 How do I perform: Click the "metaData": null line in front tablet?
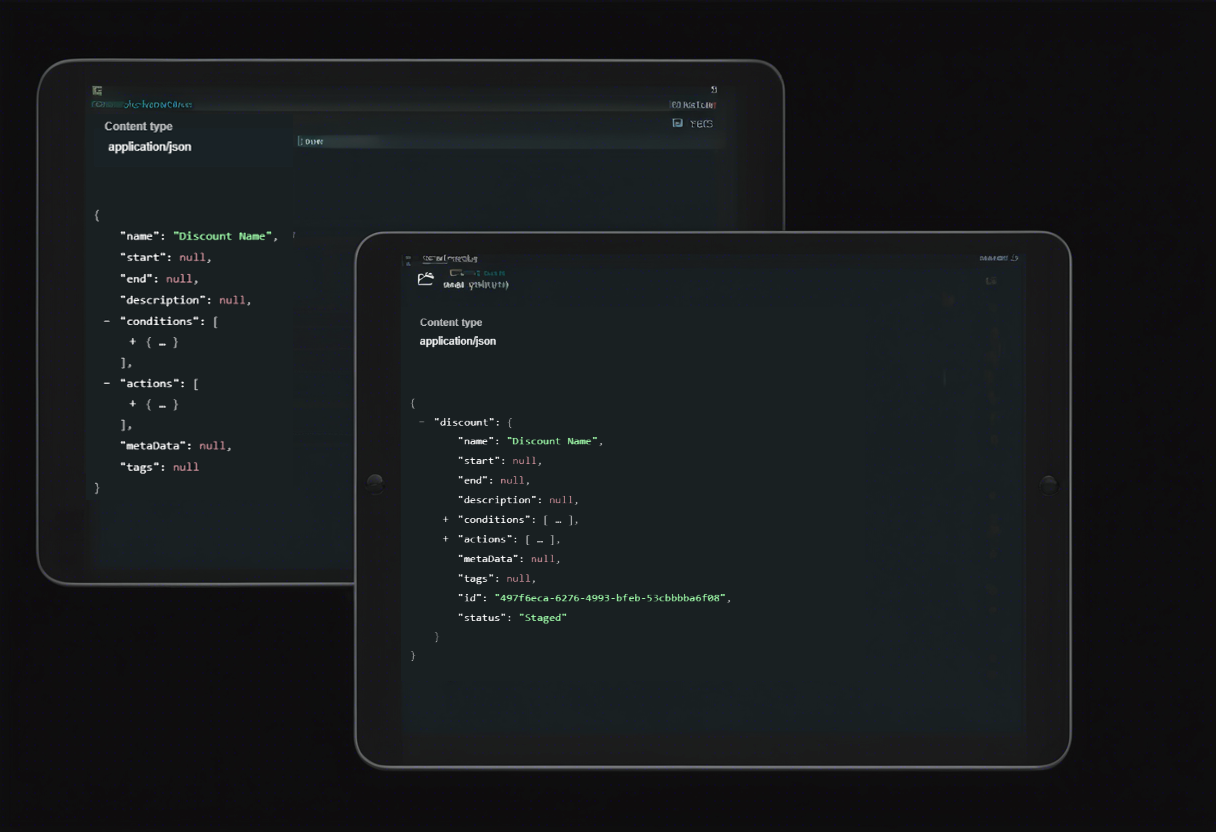[x=509, y=559]
